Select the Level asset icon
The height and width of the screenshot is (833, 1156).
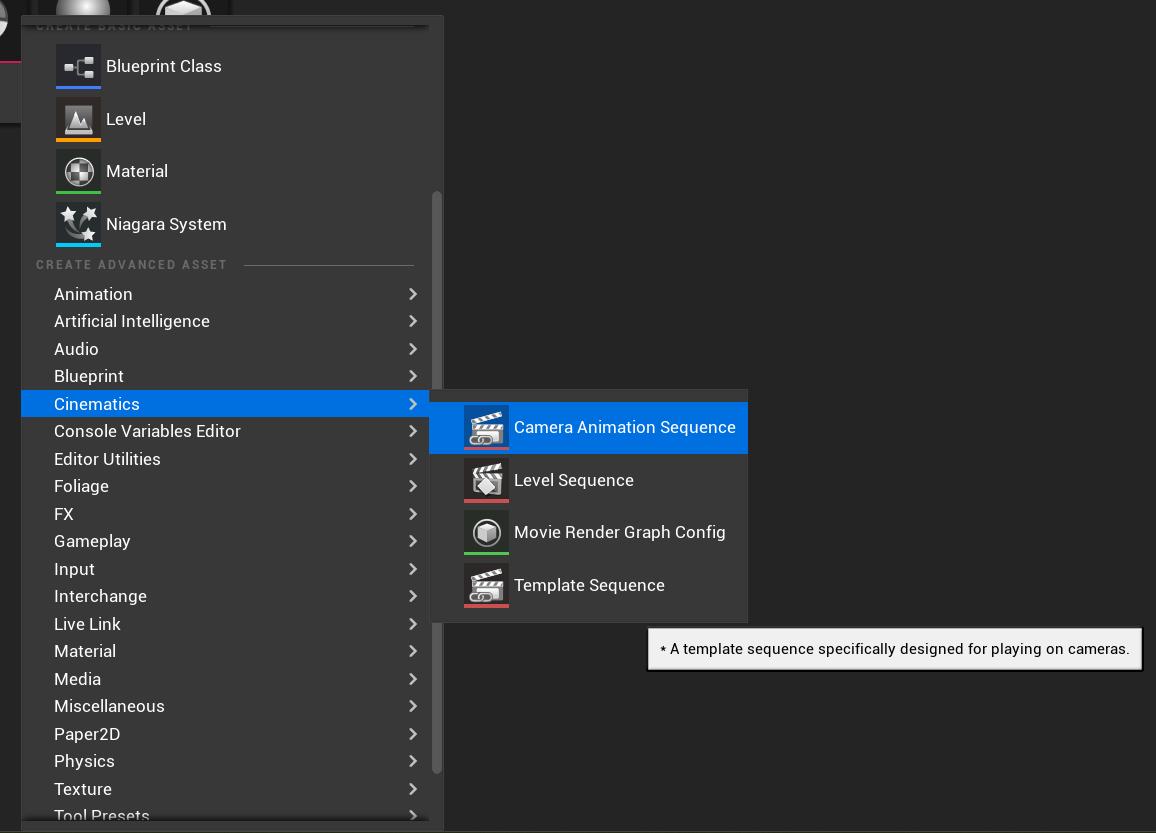[78, 119]
